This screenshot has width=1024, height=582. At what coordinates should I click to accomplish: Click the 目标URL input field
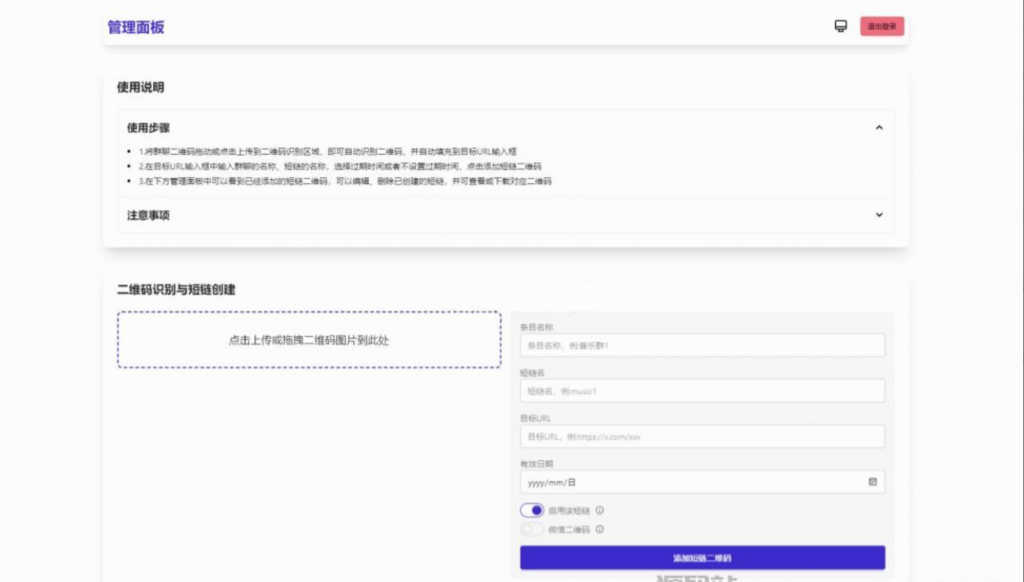pos(700,436)
